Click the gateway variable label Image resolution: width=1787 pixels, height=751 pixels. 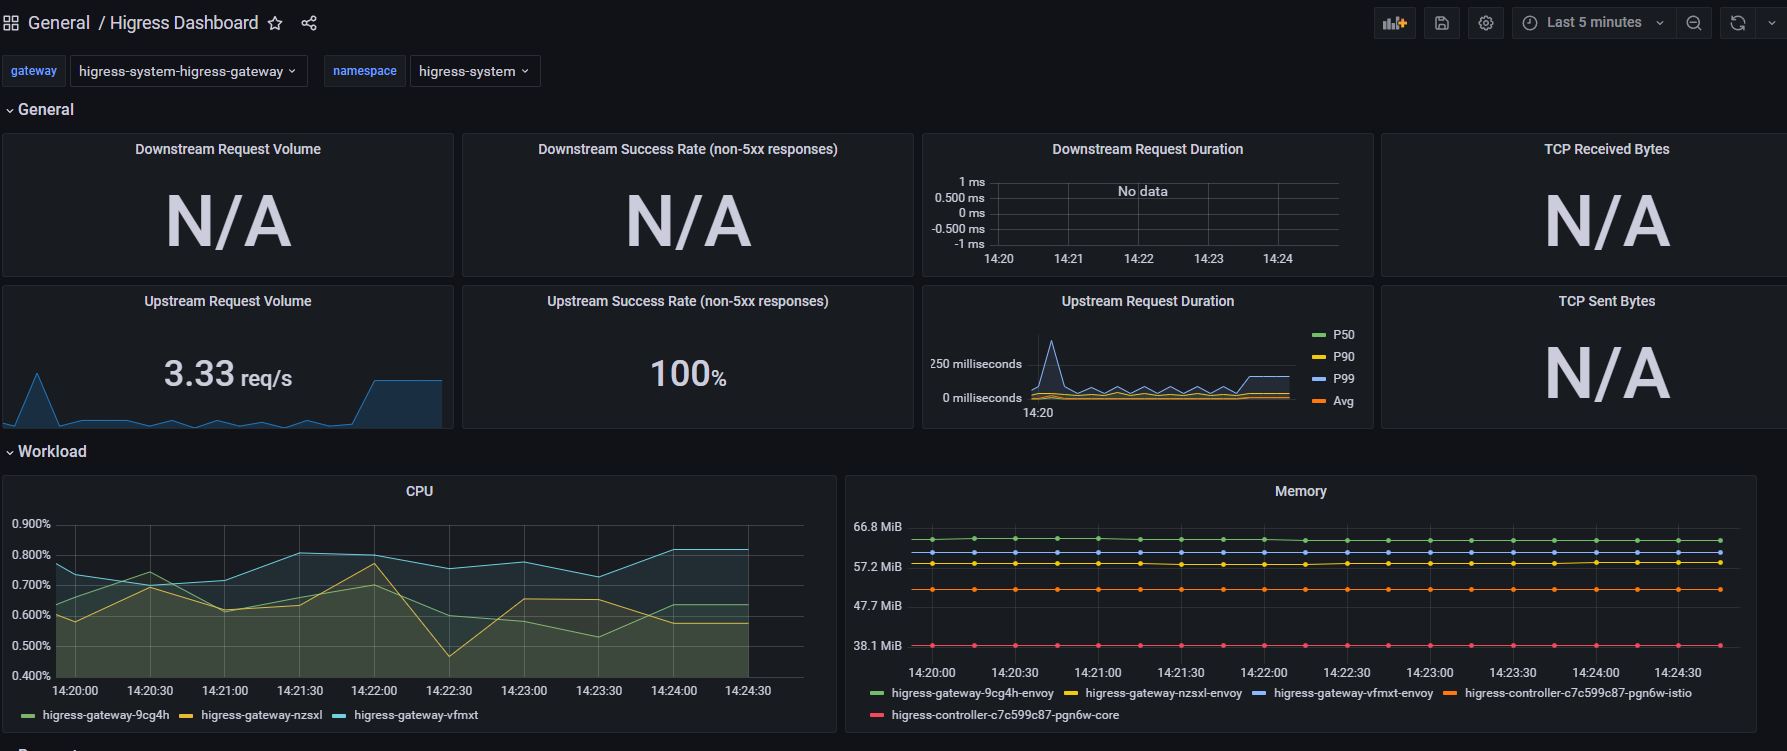point(34,71)
